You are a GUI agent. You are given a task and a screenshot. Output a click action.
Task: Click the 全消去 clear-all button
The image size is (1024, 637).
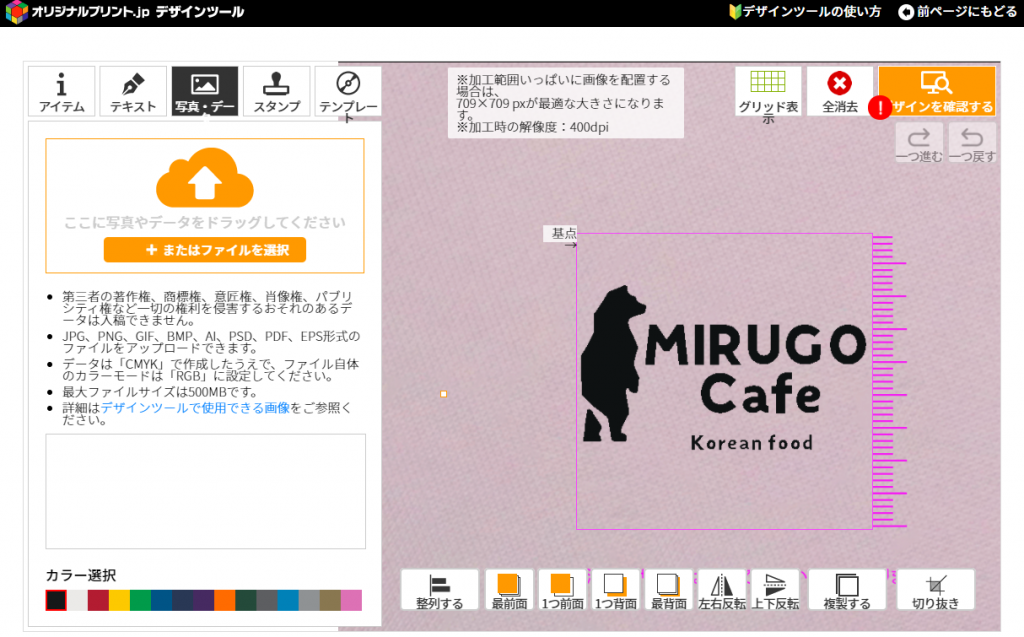840,91
